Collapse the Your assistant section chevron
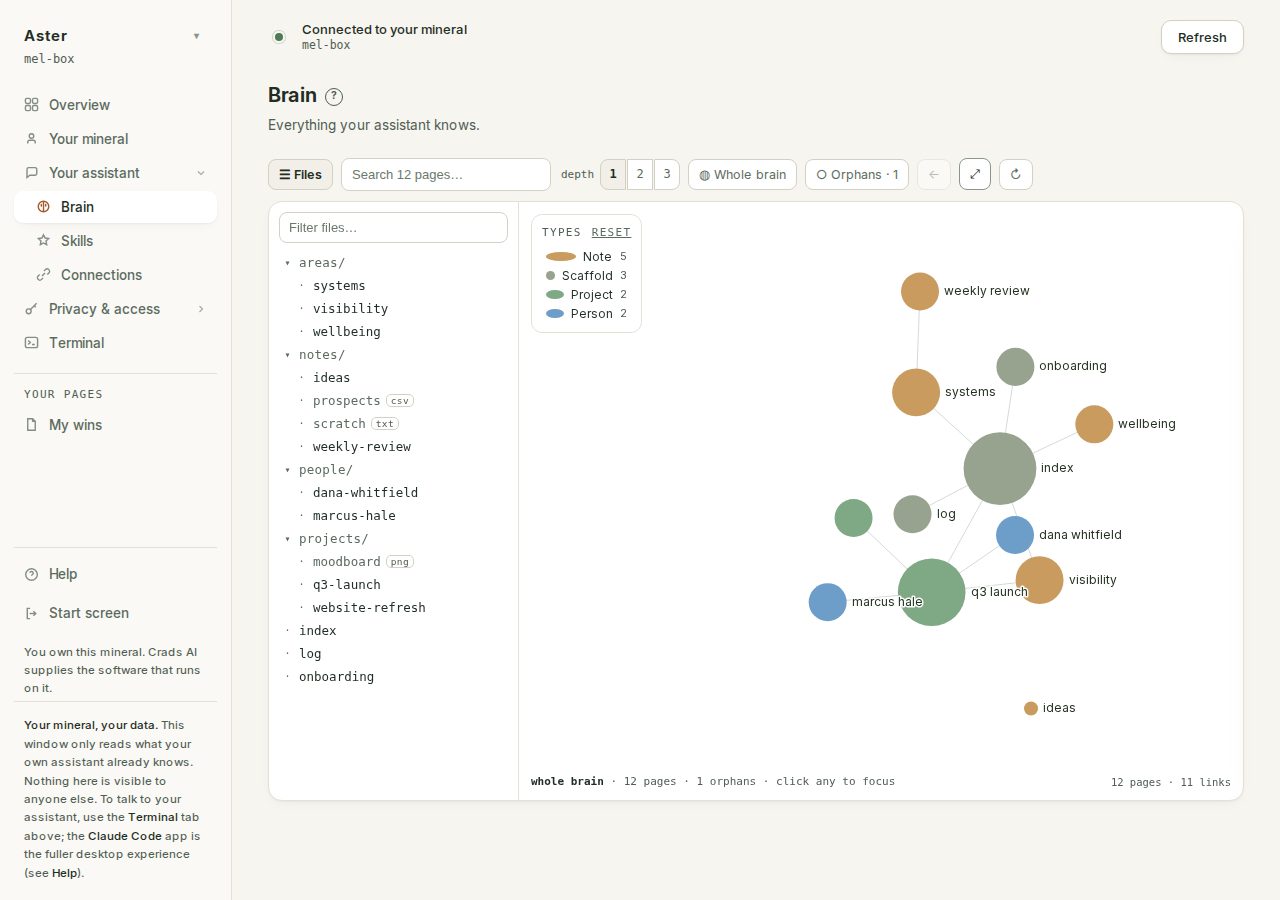Screen dimensions: 1280x900 (x=201, y=173)
